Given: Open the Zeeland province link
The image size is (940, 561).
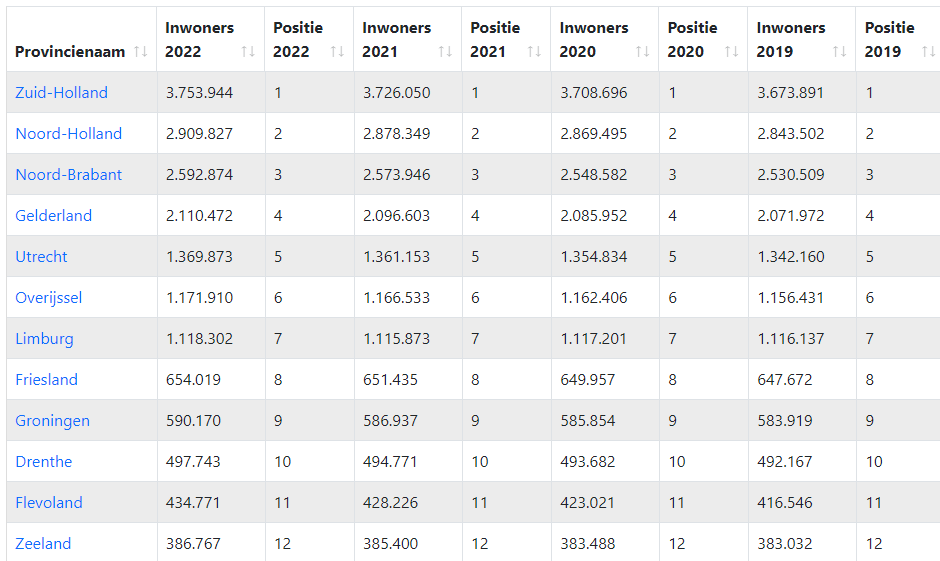Looking at the screenshot, I should click(43, 544).
